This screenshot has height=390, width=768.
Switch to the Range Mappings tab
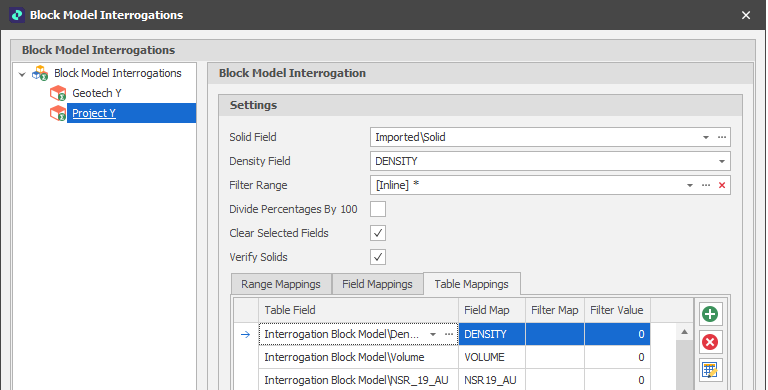(281, 284)
